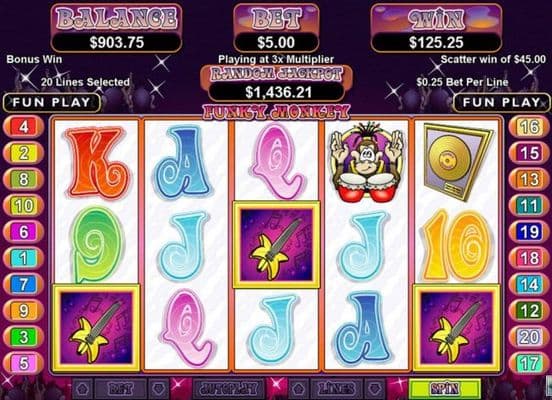Decrease bet with the down arrow

[159, 389]
